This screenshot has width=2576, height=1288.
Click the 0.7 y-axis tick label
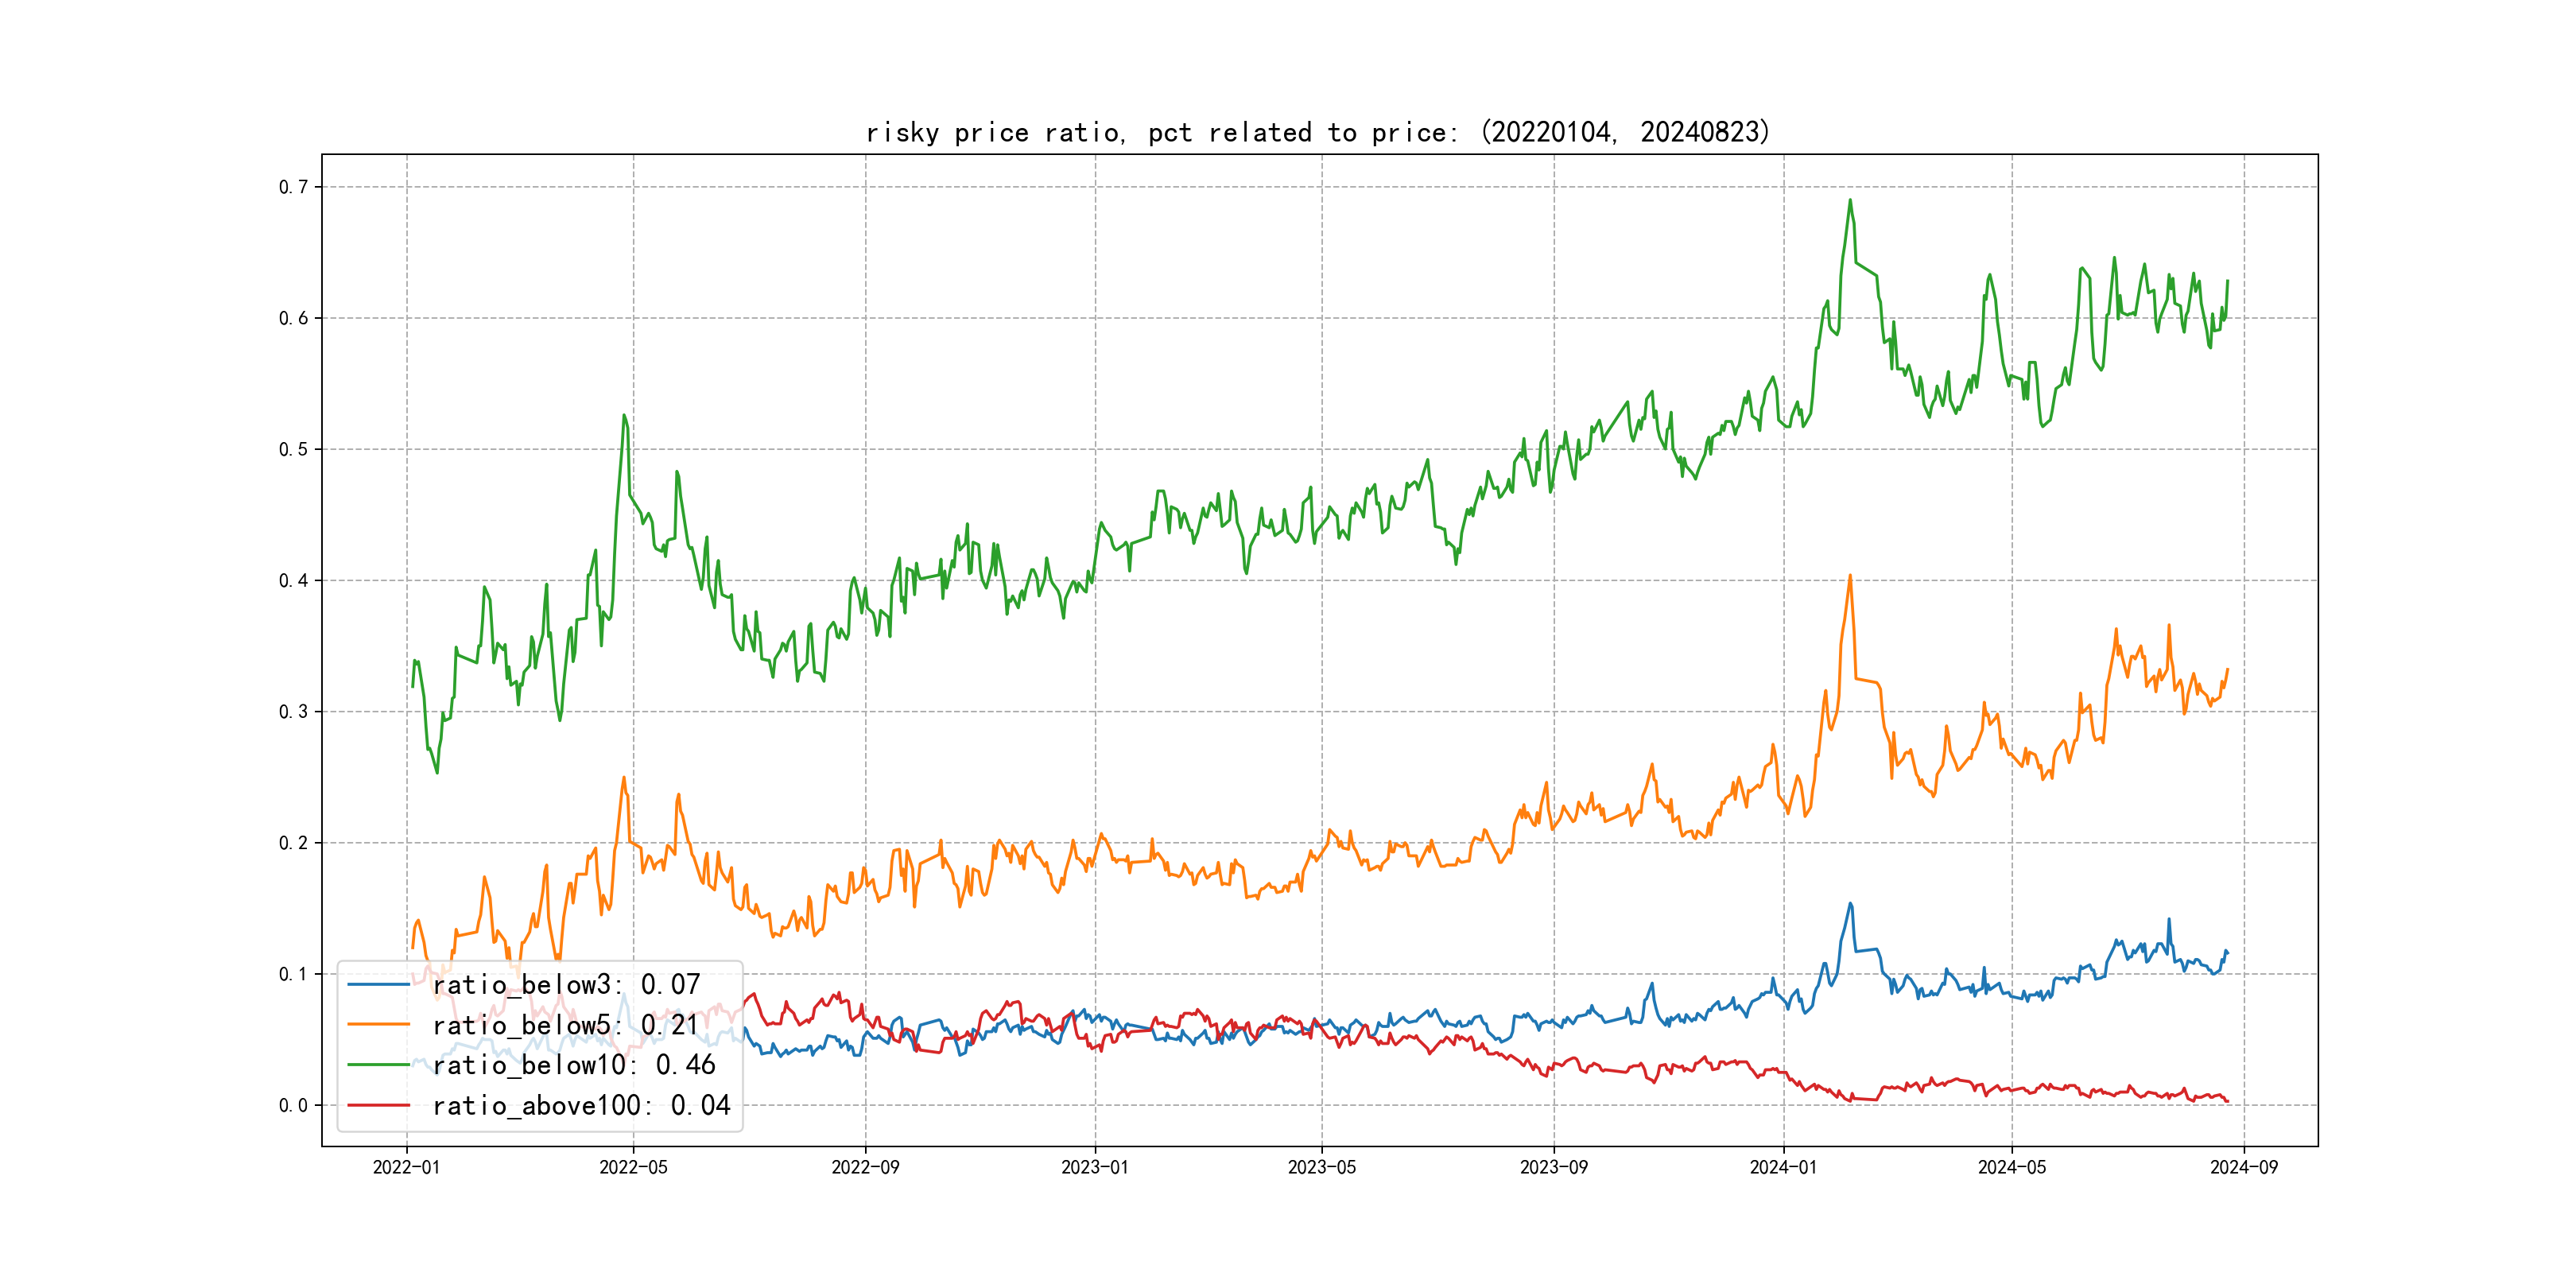pyautogui.click(x=293, y=187)
